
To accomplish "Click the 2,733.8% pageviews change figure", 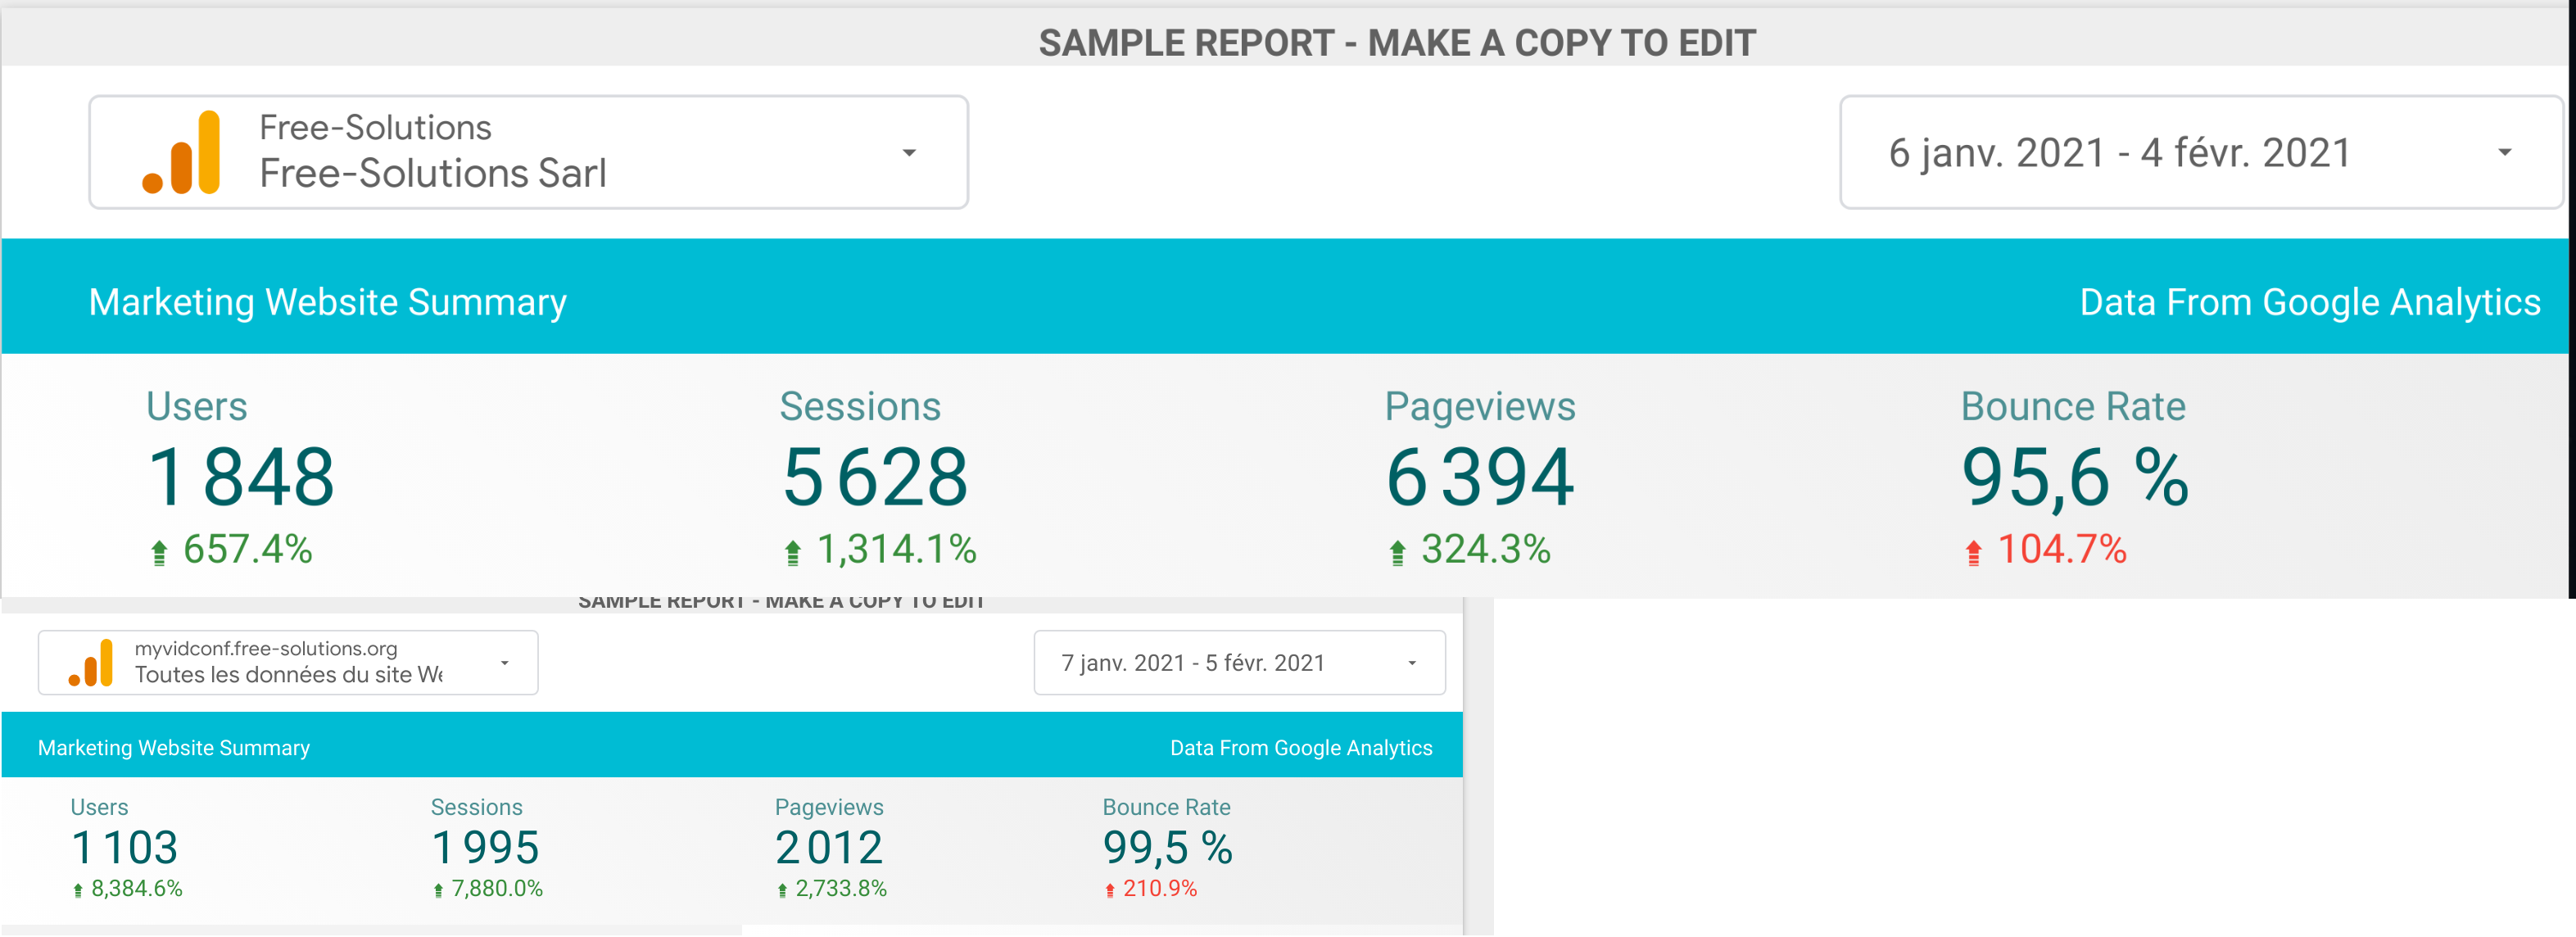I will coord(841,888).
